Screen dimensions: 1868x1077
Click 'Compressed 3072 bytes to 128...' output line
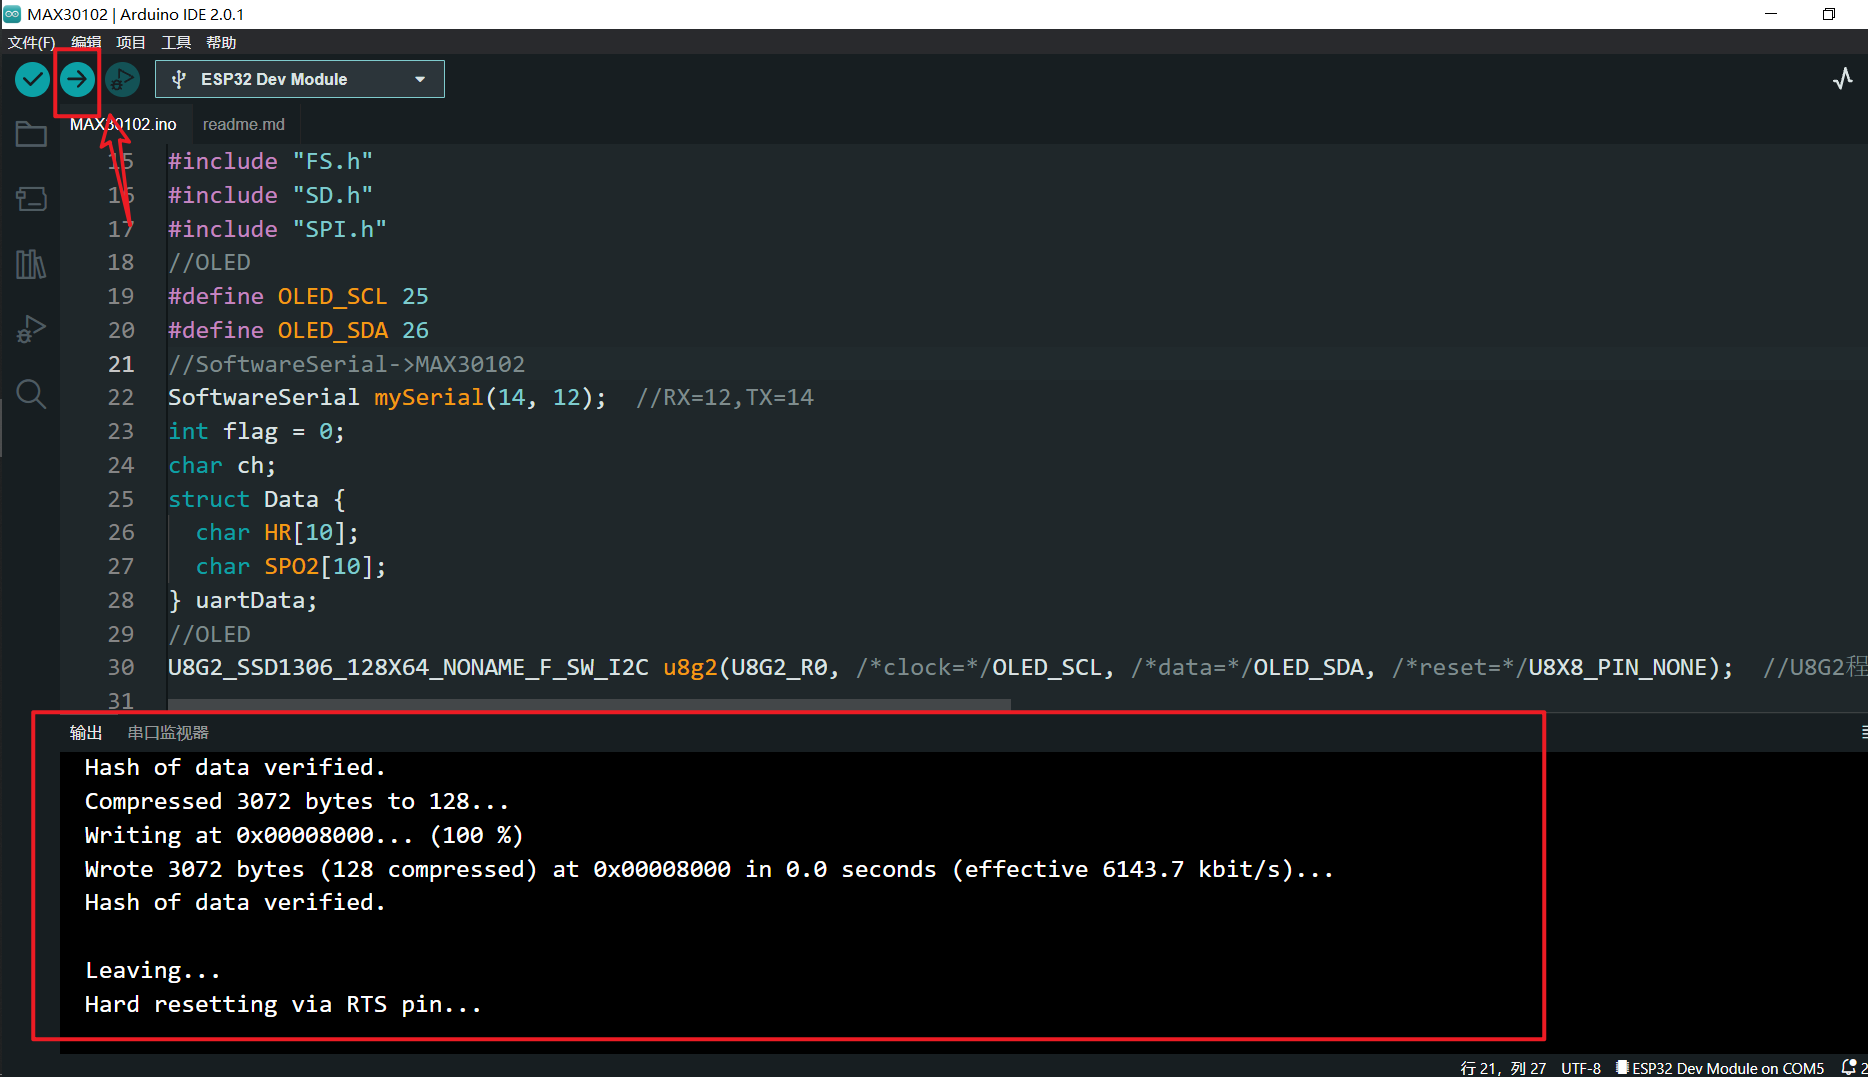coord(297,801)
